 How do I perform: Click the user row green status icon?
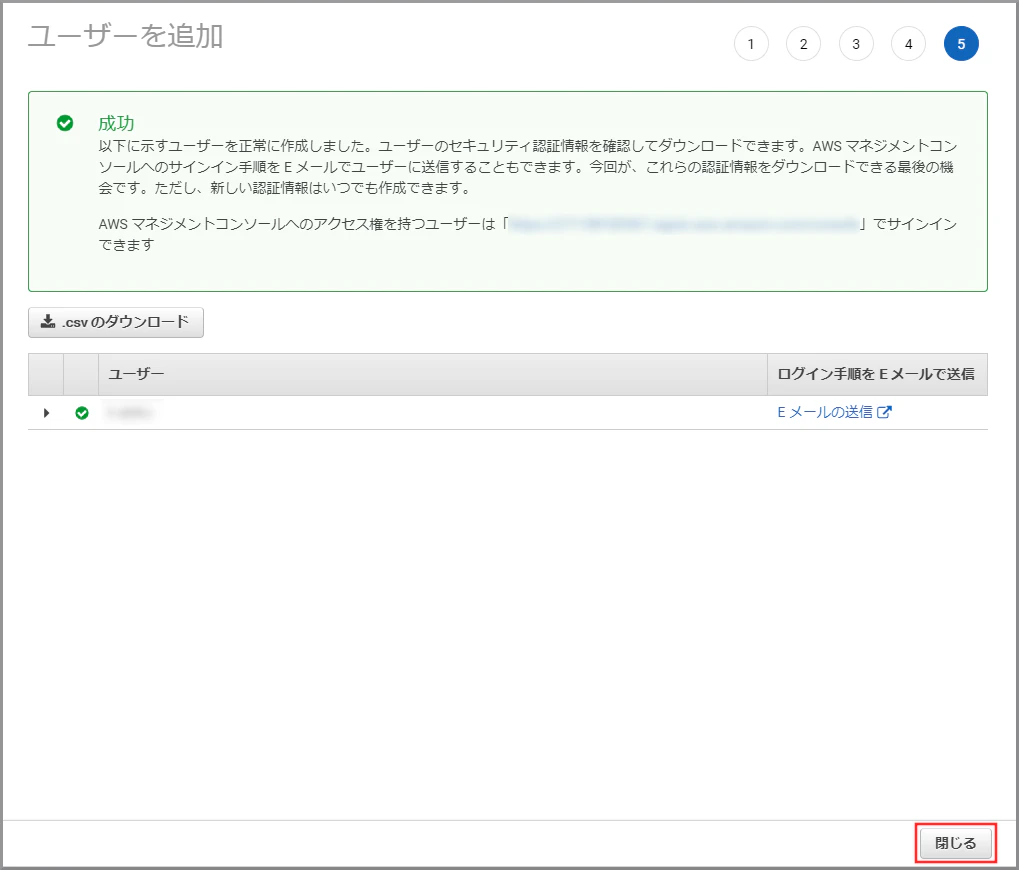82,413
